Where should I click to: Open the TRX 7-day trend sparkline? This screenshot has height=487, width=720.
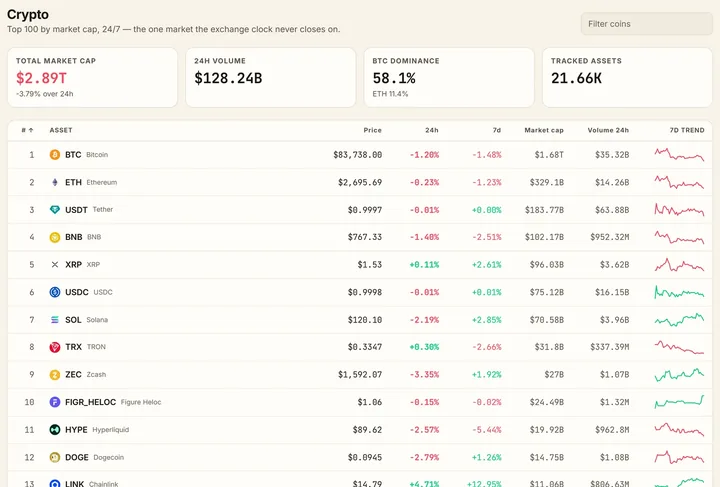click(679, 347)
